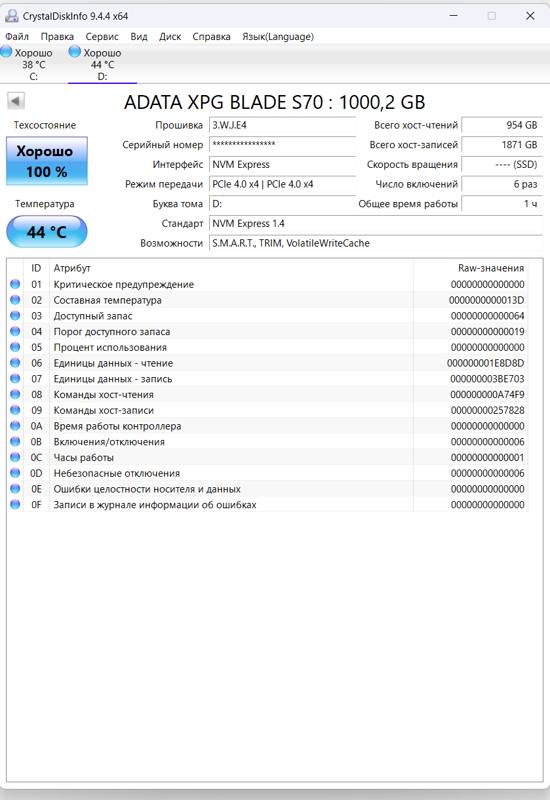Select the D: drive status orb
550x800 pixels.
coord(74,51)
